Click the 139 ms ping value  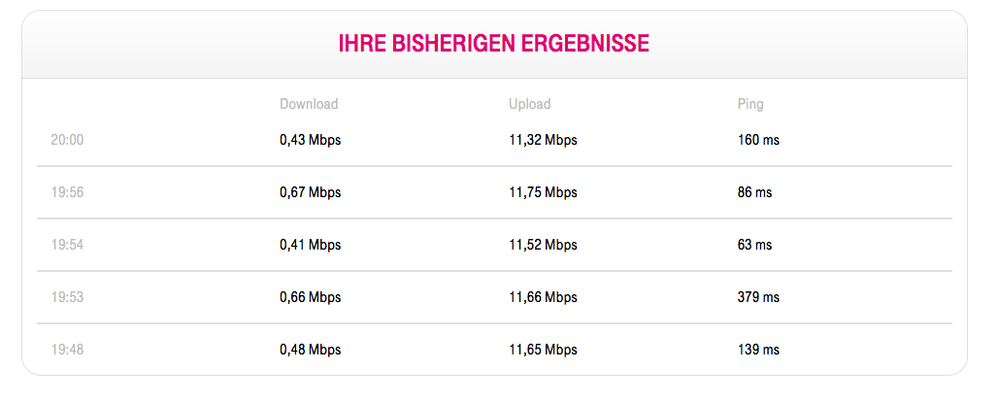(x=758, y=350)
